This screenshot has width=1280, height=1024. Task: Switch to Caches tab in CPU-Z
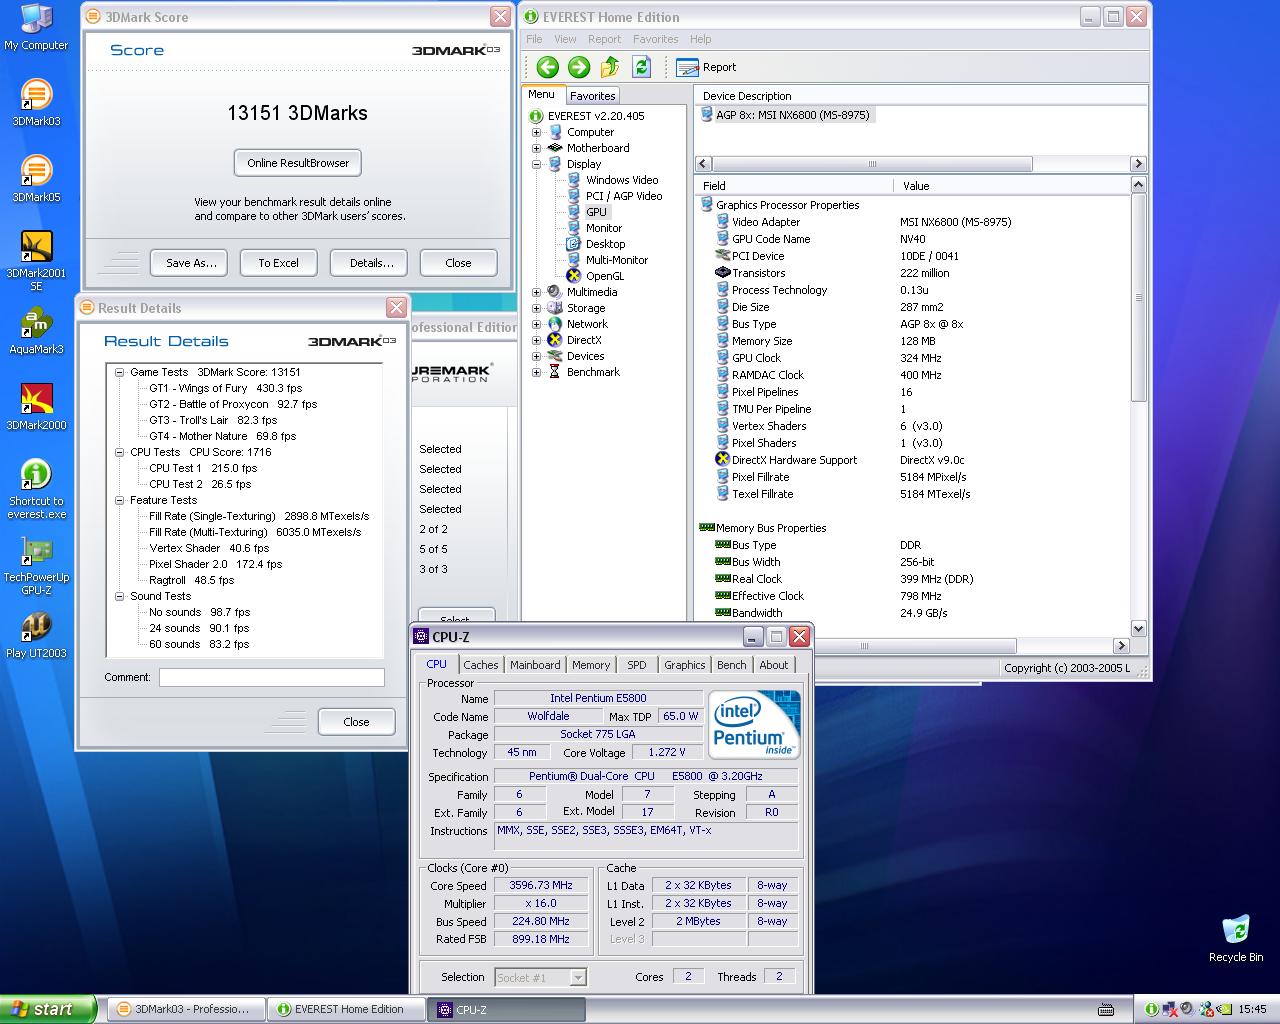point(480,665)
